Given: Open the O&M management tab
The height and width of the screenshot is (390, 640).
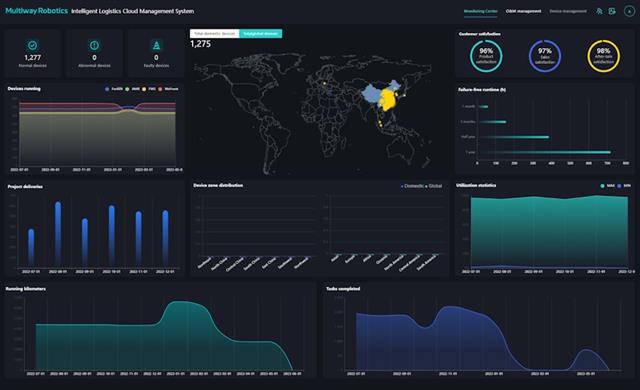Looking at the screenshot, I should point(523,11).
